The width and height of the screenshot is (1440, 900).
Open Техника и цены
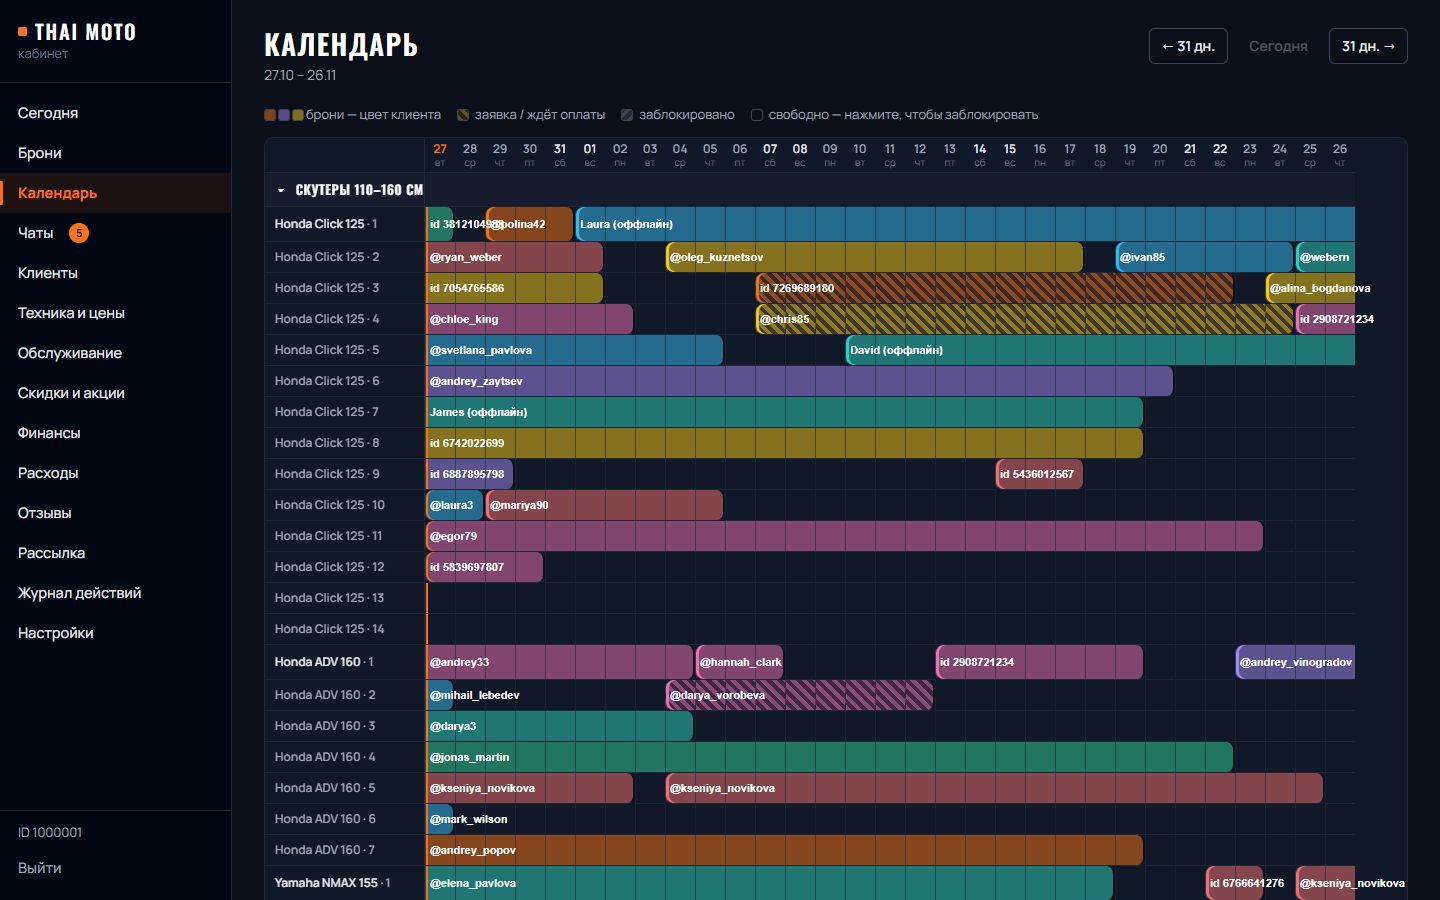tap(115, 313)
